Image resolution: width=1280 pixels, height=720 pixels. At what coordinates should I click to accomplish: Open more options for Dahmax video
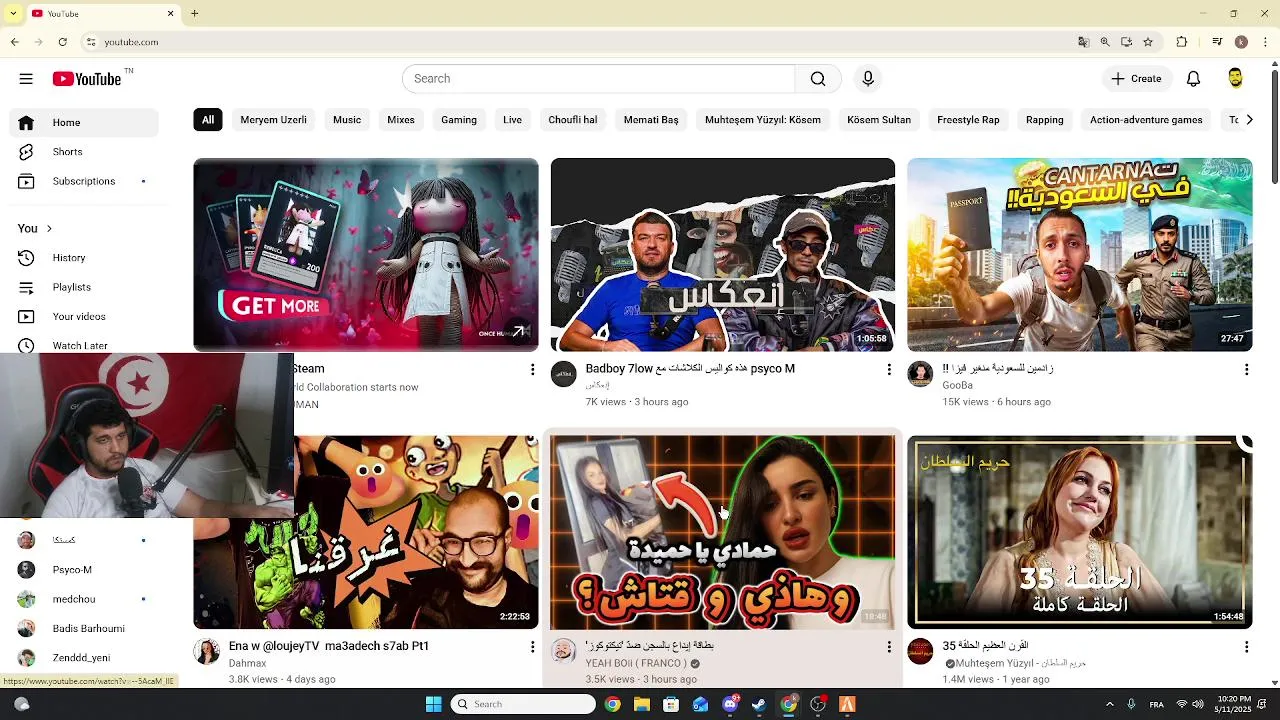(x=532, y=647)
